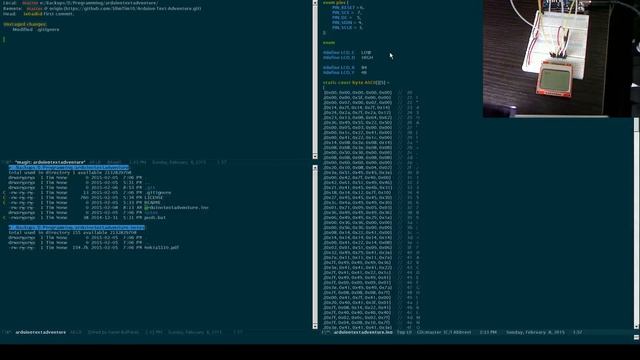
Task: Click the PIN_RESET line in the code
Action: 348,7
